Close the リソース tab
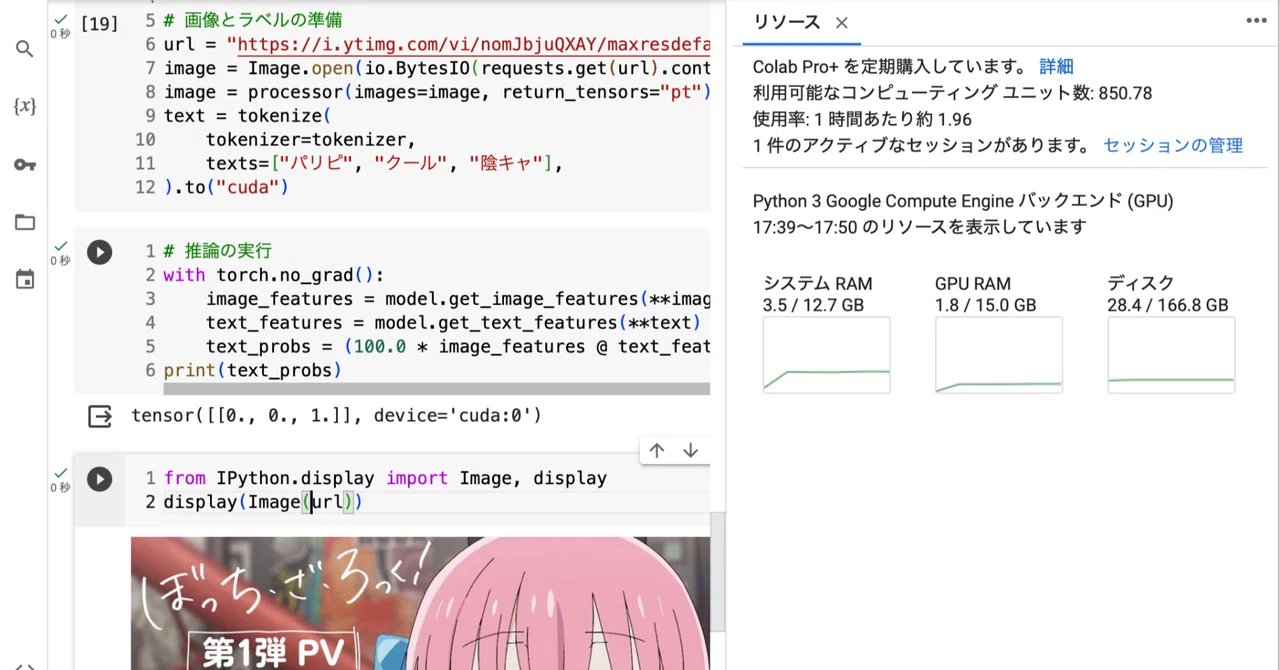This screenshot has height=670, width=1280. (x=842, y=23)
